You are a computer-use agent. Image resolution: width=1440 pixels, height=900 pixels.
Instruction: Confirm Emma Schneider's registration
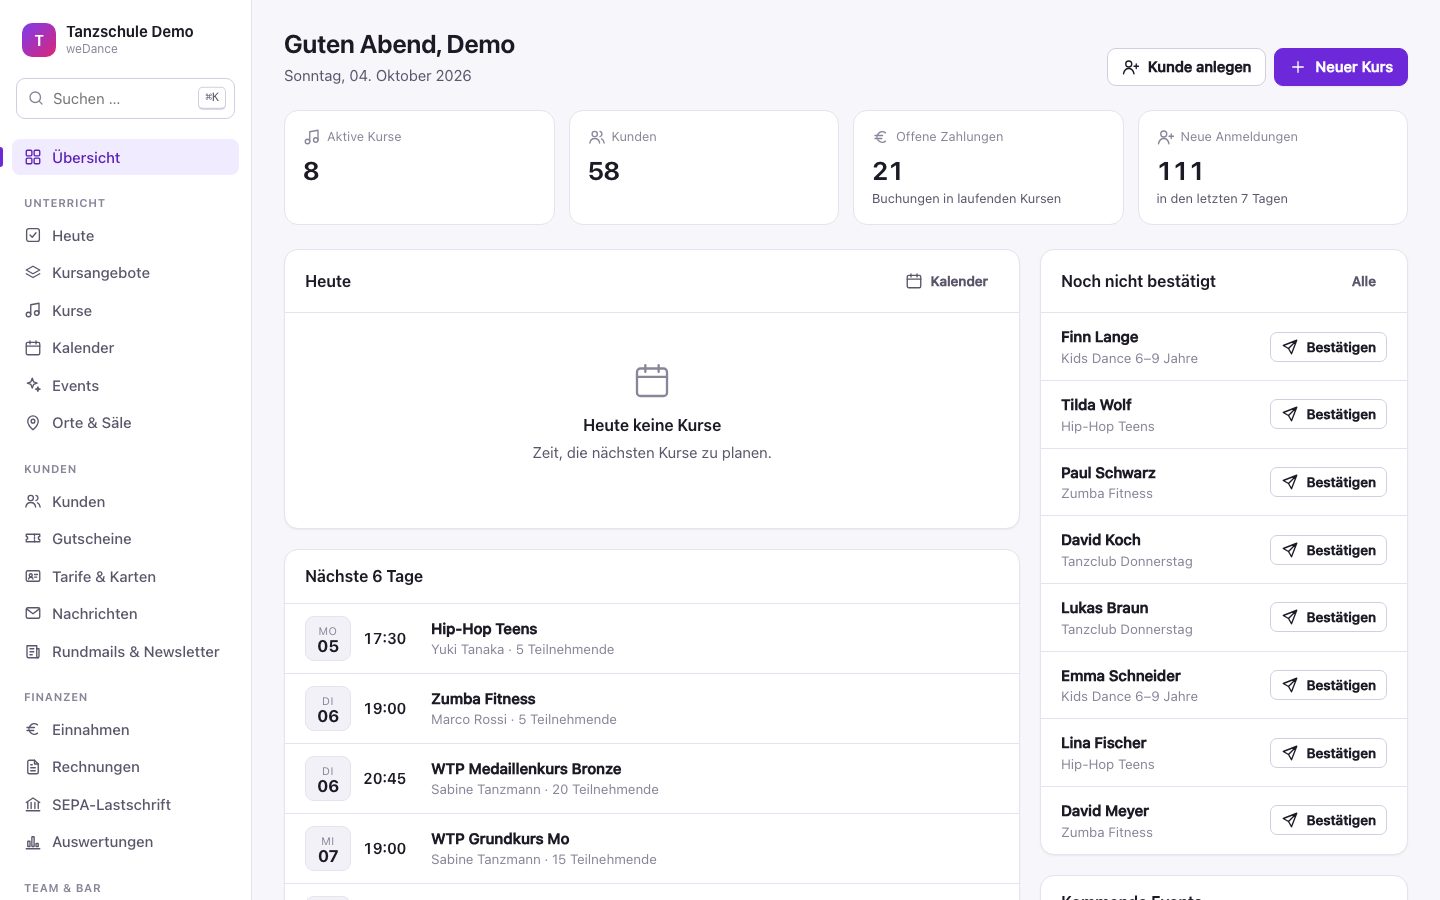click(1328, 685)
